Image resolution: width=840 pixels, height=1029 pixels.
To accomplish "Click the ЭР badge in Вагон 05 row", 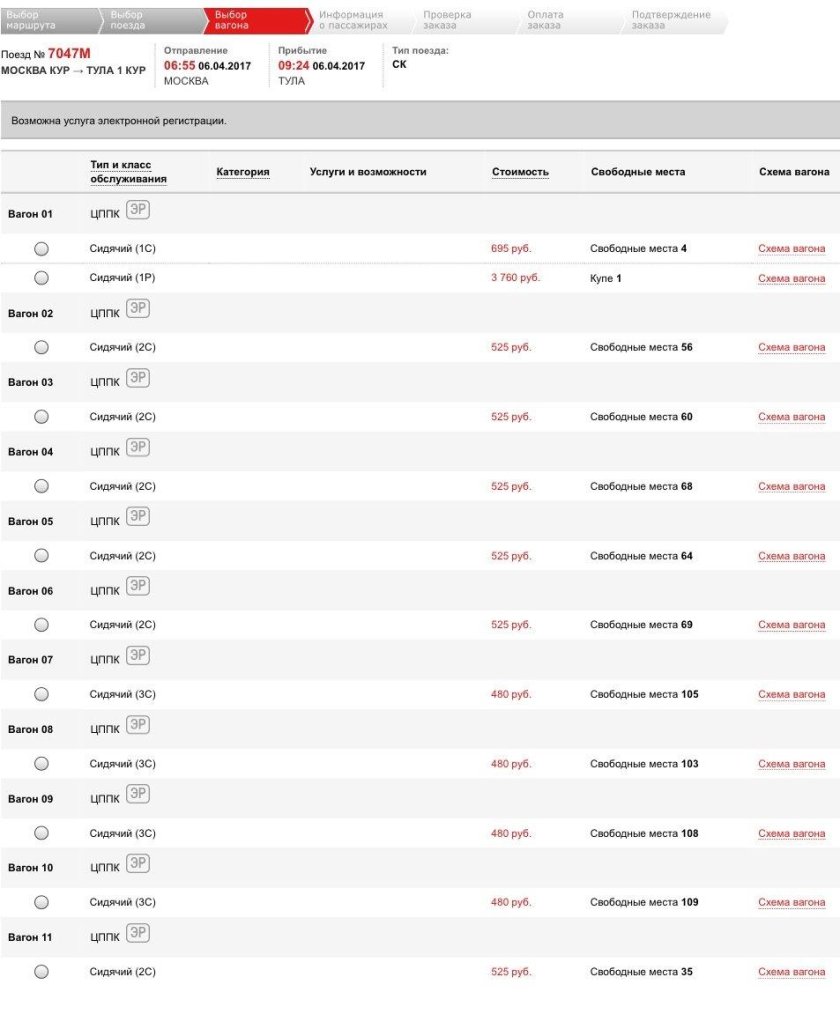I will pyautogui.click(x=138, y=517).
